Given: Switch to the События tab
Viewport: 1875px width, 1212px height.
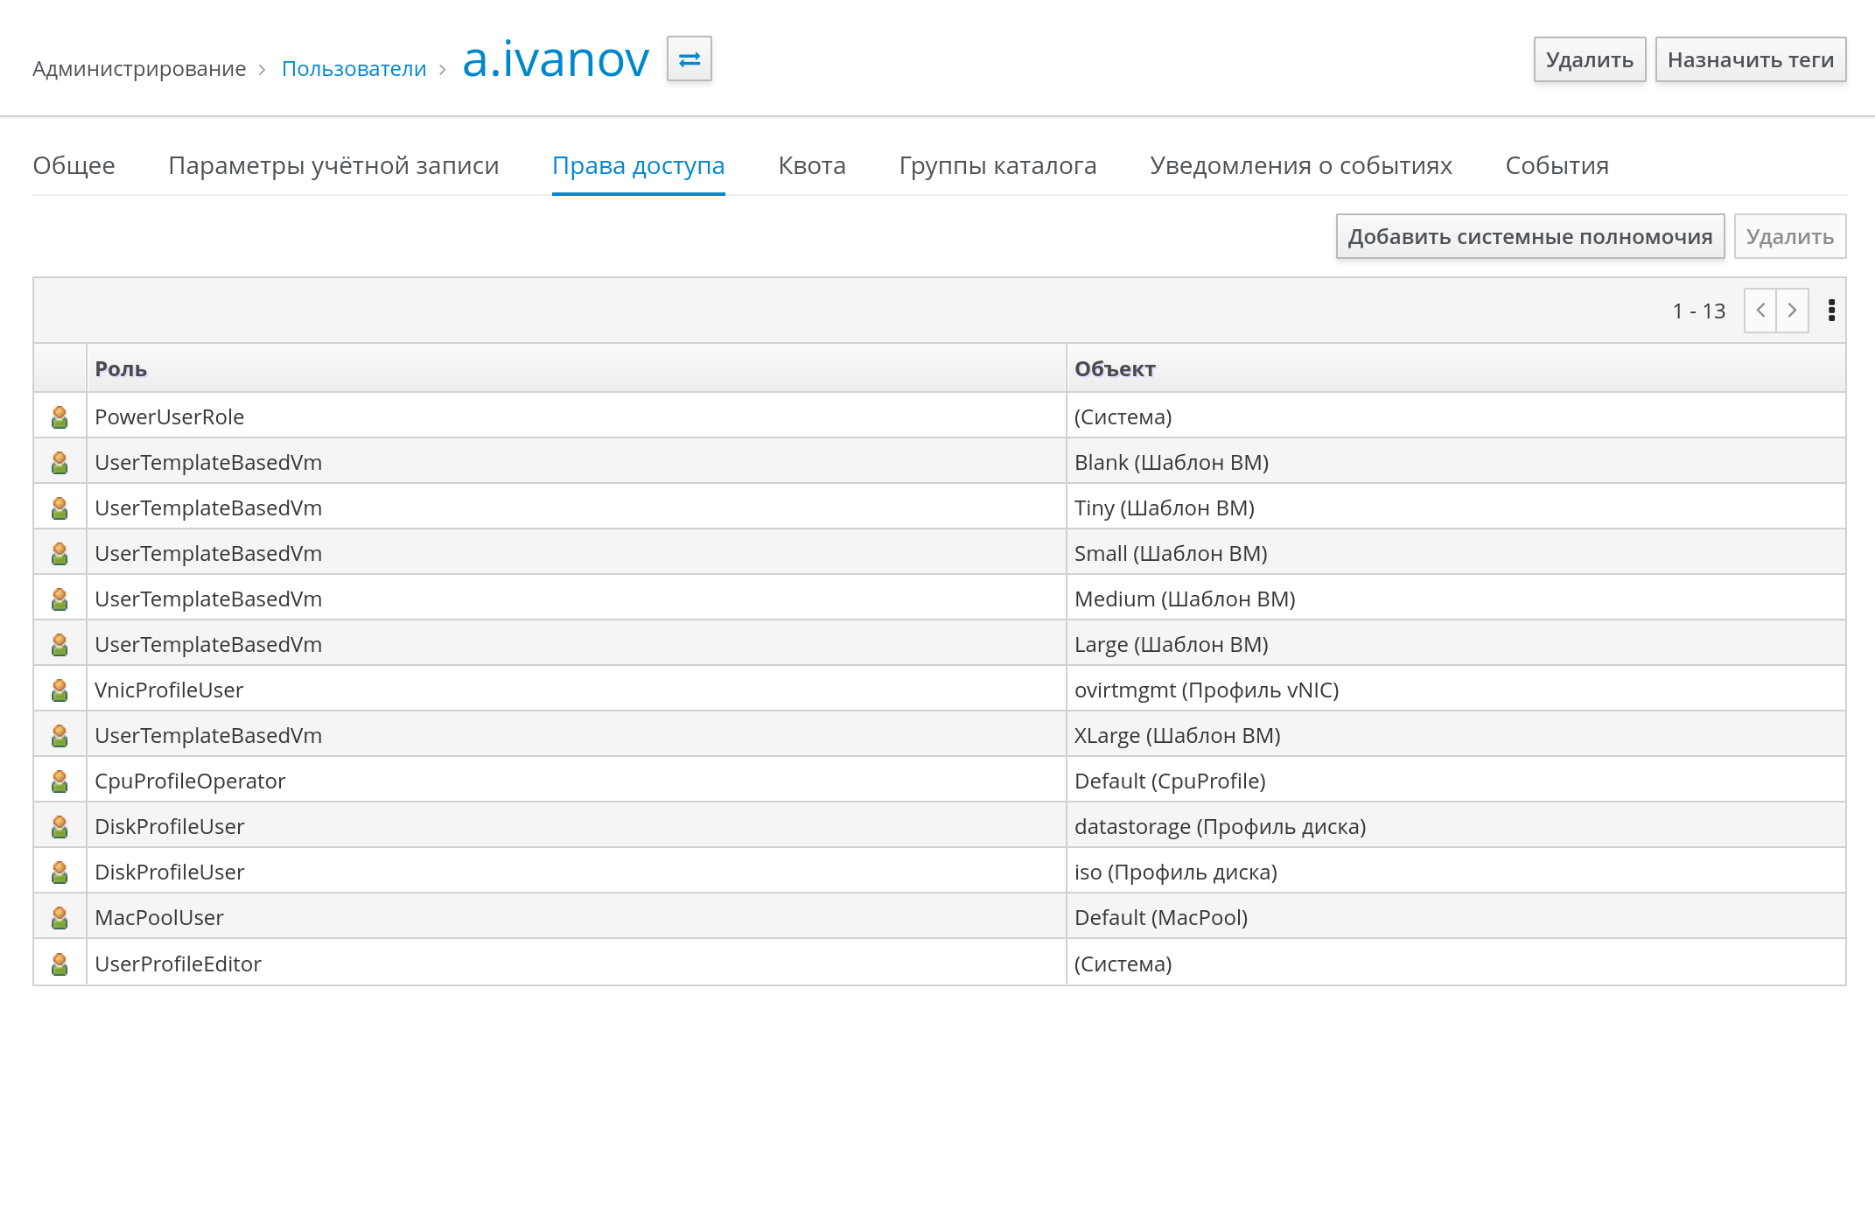Looking at the screenshot, I should tap(1556, 166).
